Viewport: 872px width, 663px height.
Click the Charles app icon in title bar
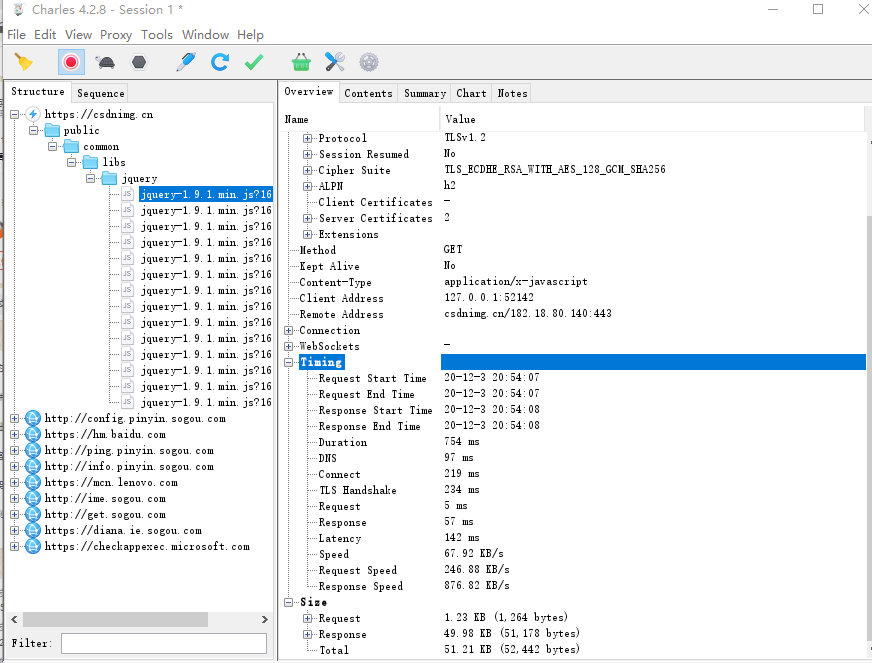[x=19, y=9]
